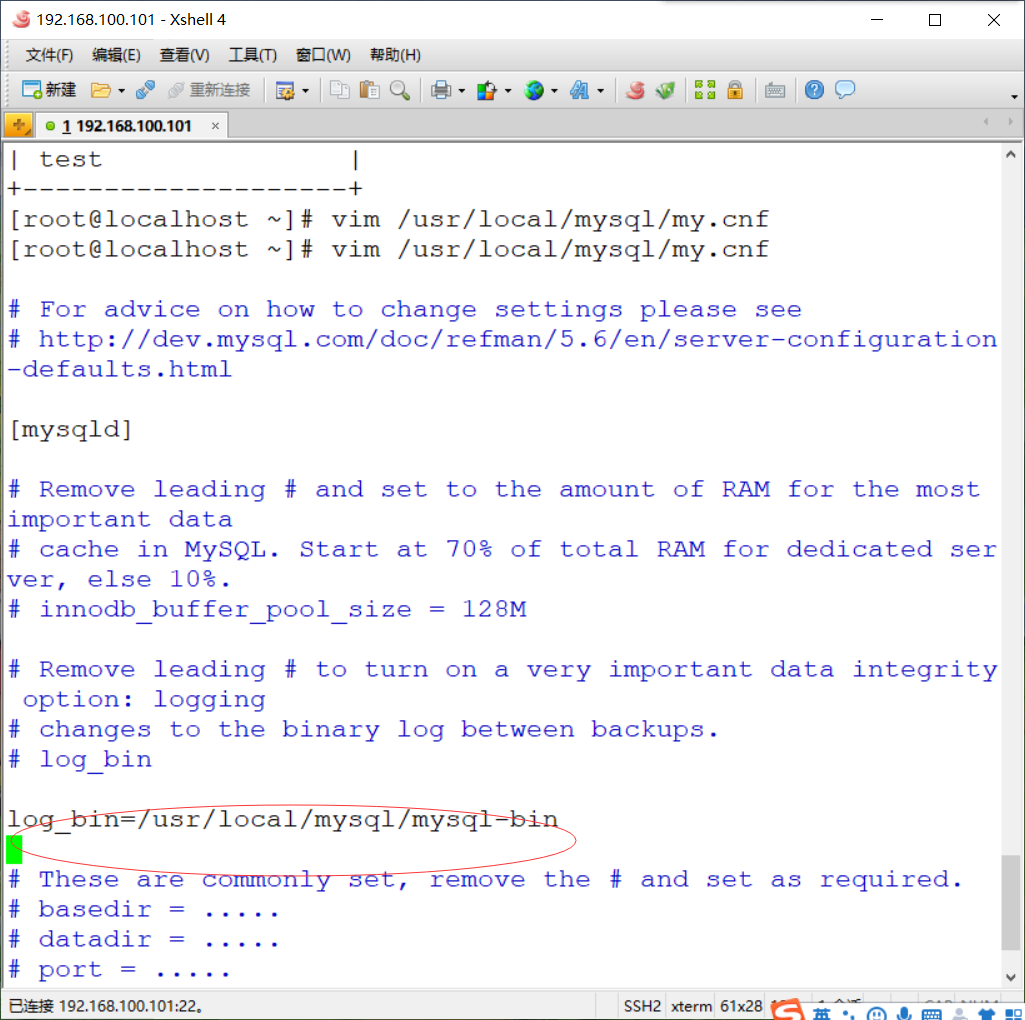Toggle full screen icon
Image resolution: width=1025 pixels, height=1020 pixels.
[705, 90]
